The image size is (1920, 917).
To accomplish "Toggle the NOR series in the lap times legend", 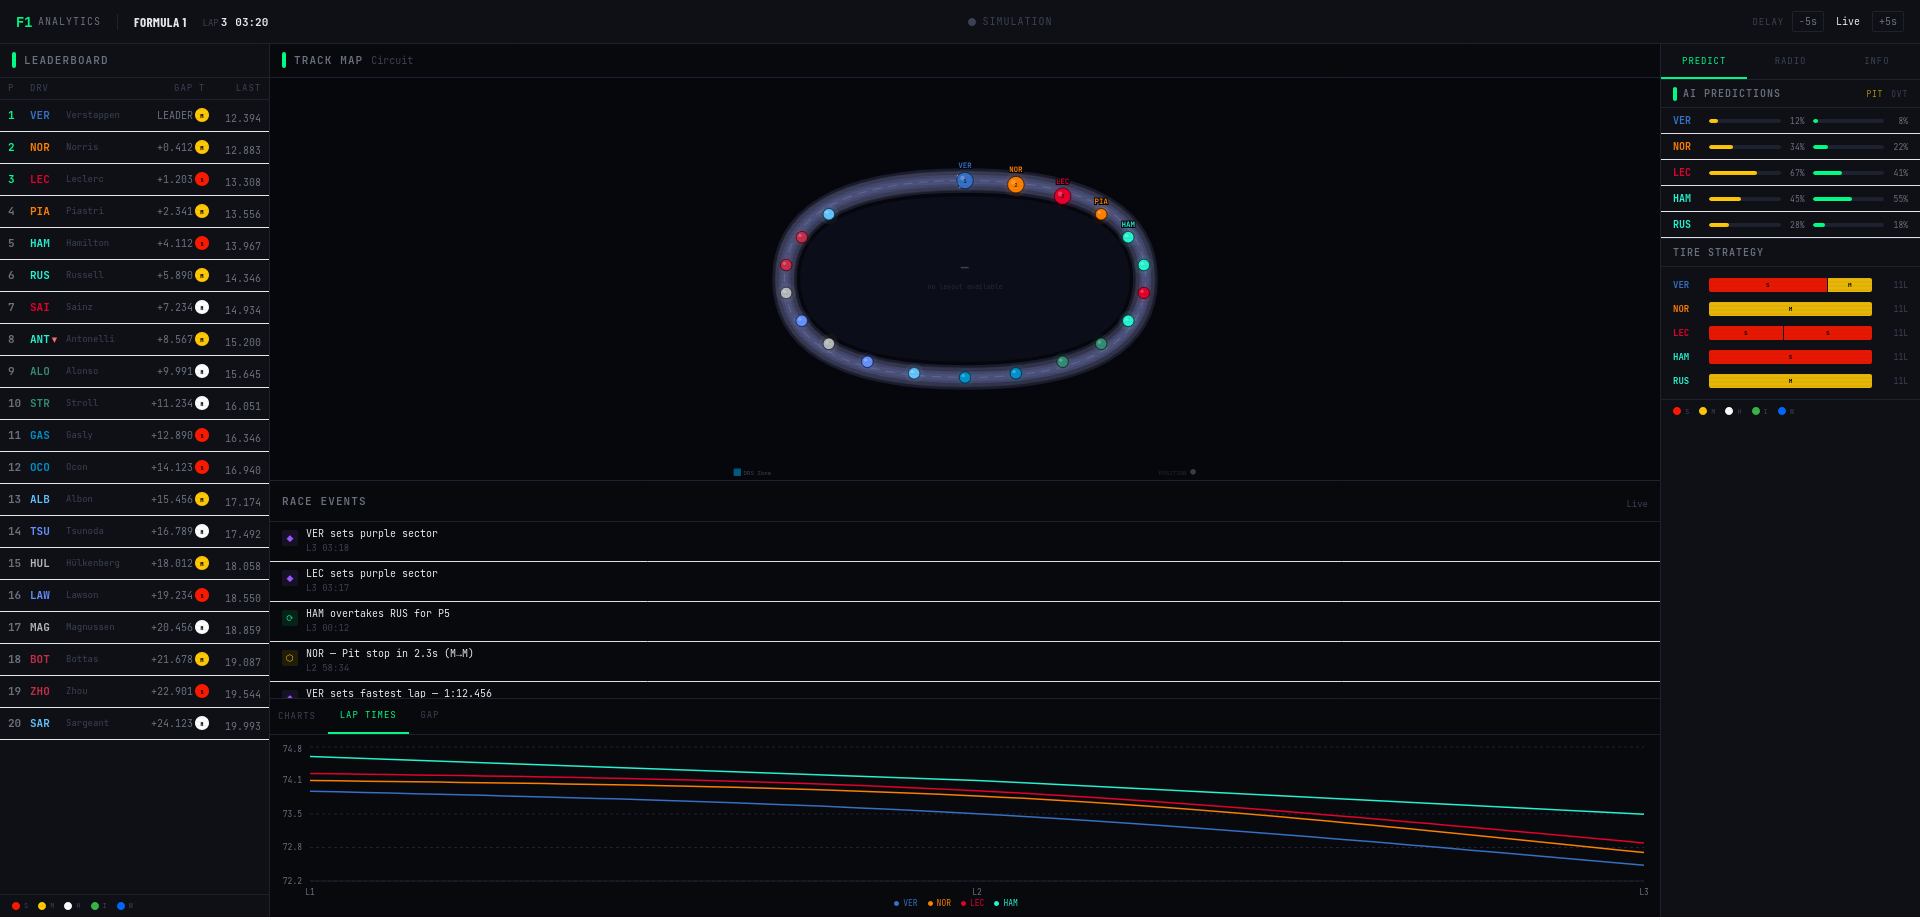I will click(939, 903).
